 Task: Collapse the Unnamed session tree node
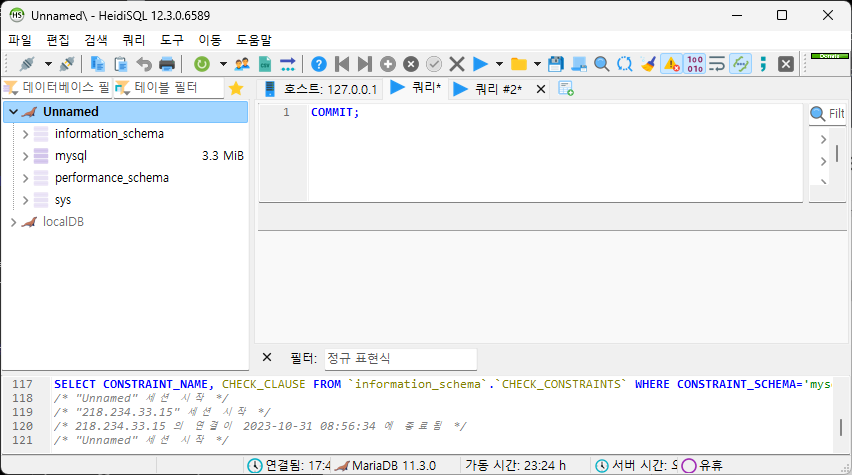click(14, 111)
